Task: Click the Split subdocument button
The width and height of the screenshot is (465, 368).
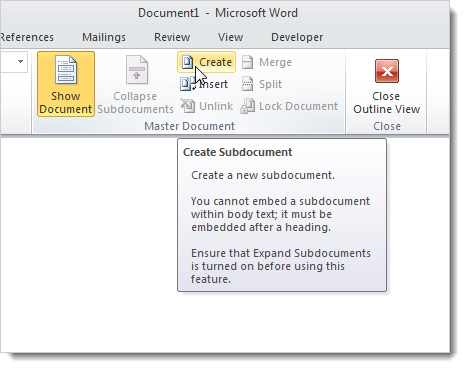Action: tap(262, 84)
